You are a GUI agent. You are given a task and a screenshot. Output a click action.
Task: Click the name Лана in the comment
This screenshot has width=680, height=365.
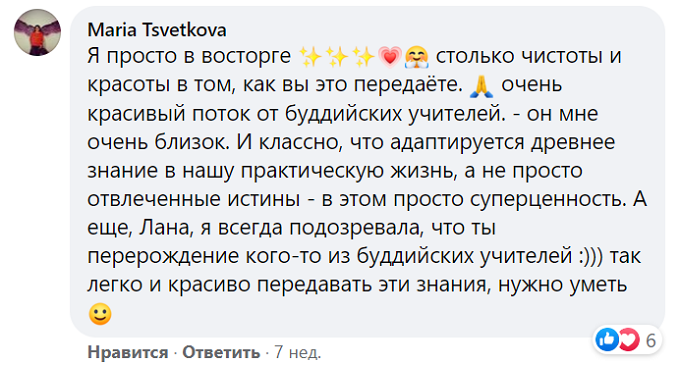click(165, 228)
